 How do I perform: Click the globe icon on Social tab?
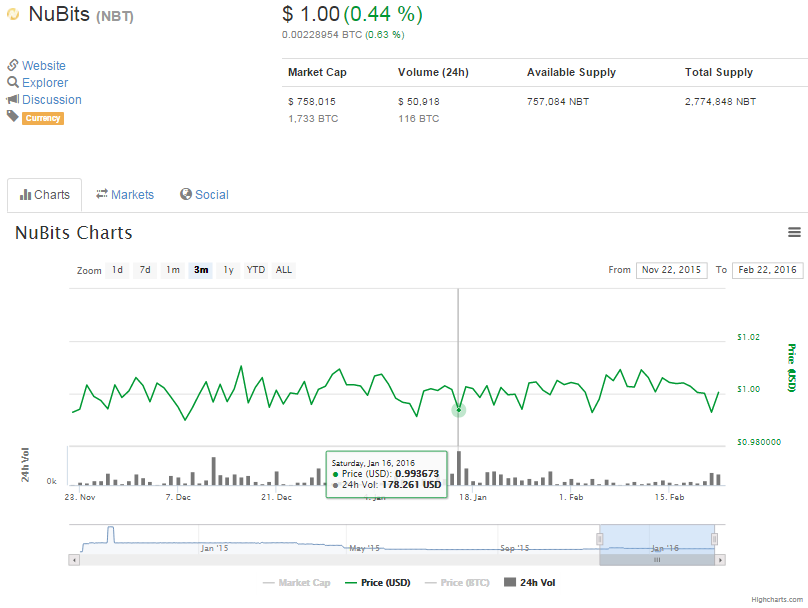[x=186, y=194]
